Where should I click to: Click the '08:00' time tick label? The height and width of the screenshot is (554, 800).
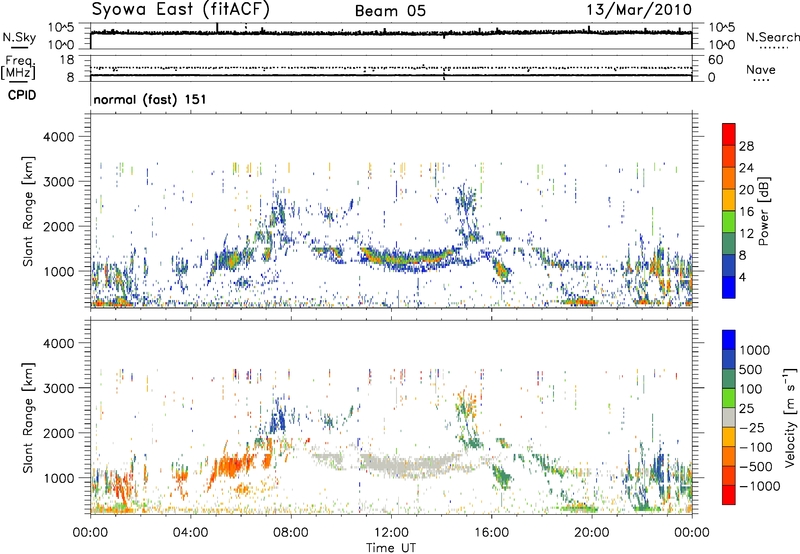coord(291,533)
